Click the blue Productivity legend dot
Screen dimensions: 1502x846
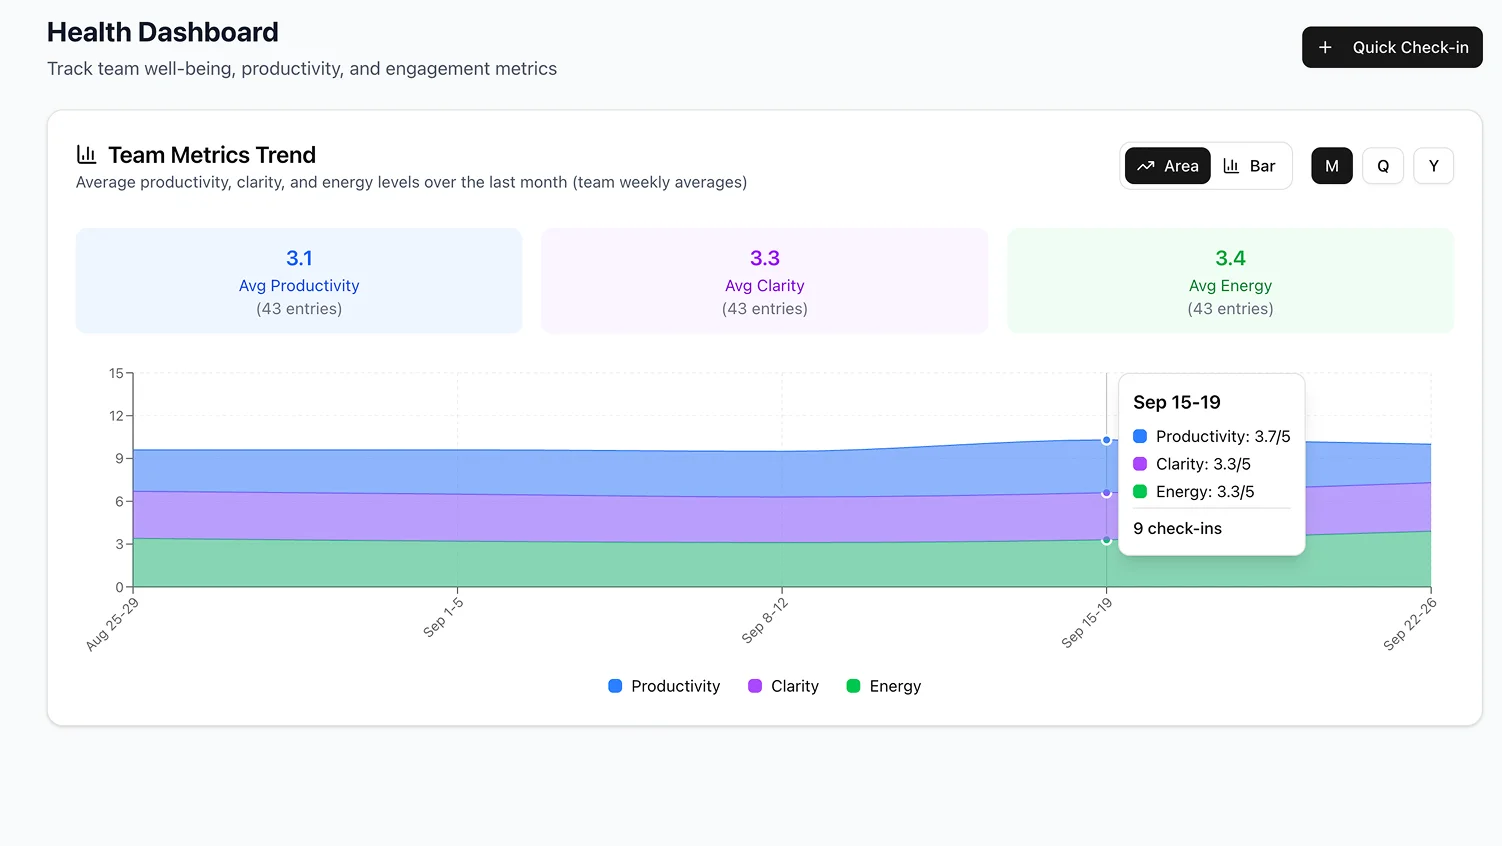pos(614,686)
